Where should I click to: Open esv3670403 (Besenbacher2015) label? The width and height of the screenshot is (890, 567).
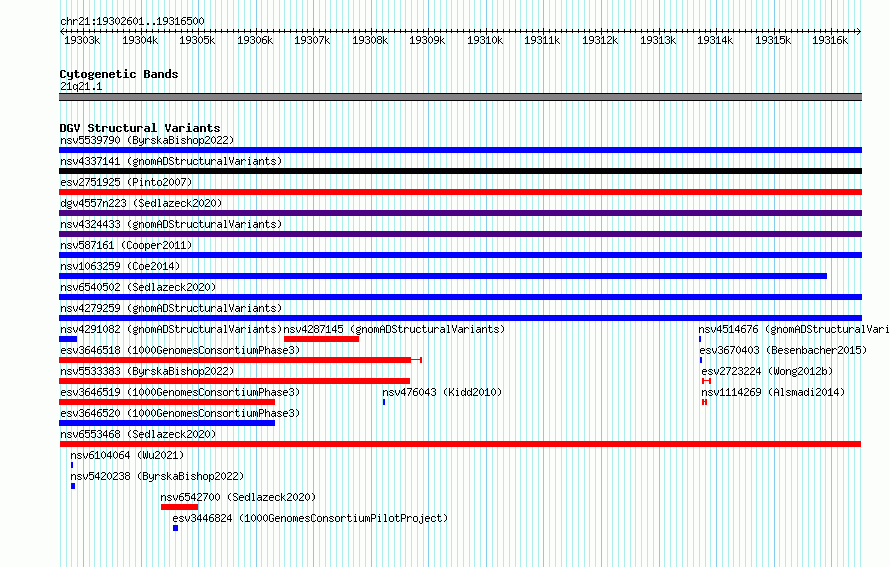(783, 350)
